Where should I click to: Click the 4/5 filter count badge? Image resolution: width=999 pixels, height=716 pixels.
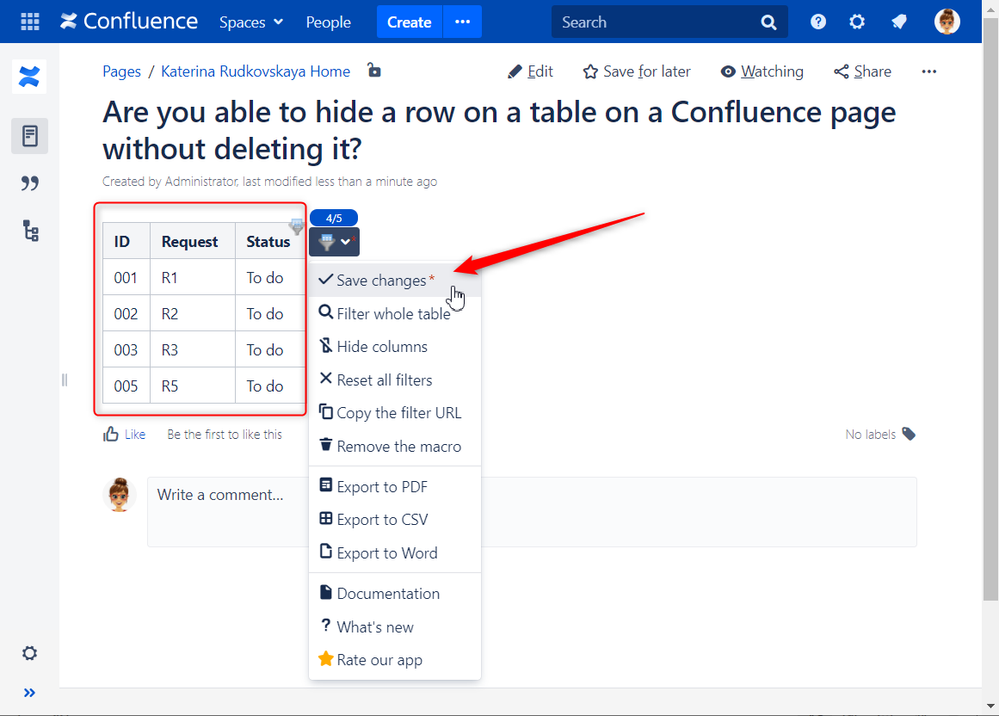pyautogui.click(x=334, y=217)
